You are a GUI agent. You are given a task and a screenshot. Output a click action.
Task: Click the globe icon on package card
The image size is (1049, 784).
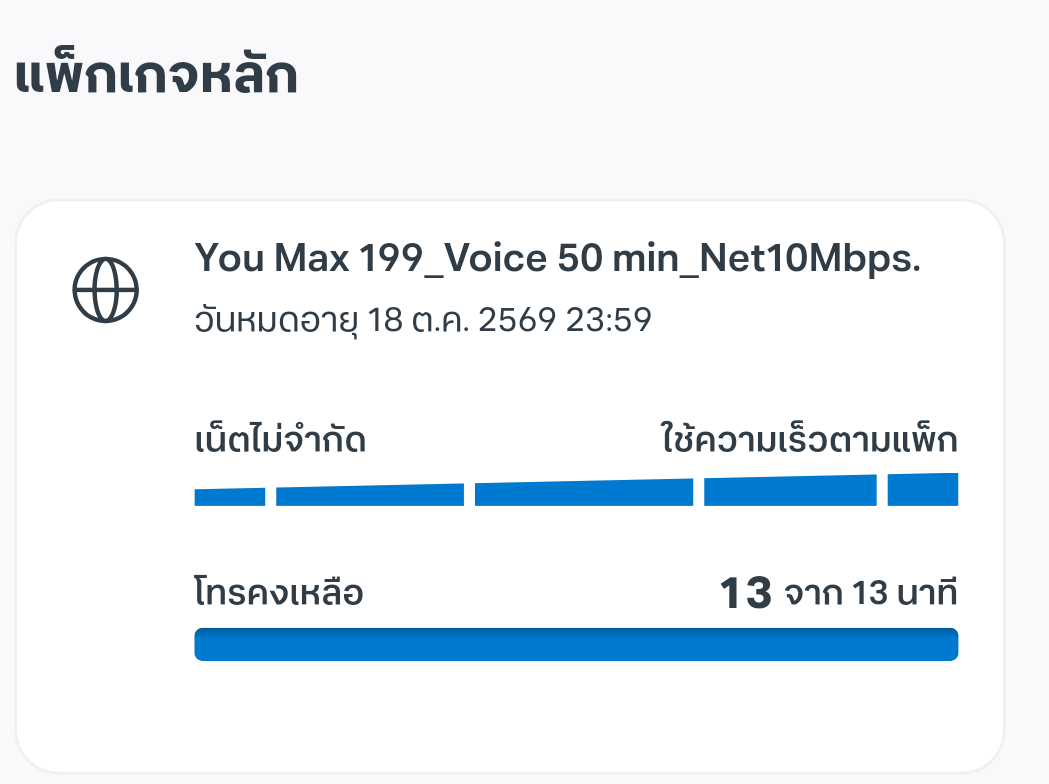pyautogui.click(x=106, y=290)
